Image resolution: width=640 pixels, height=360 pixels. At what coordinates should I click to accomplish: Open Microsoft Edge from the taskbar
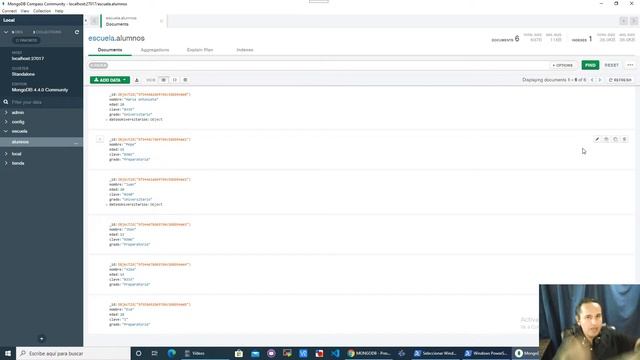(171, 353)
